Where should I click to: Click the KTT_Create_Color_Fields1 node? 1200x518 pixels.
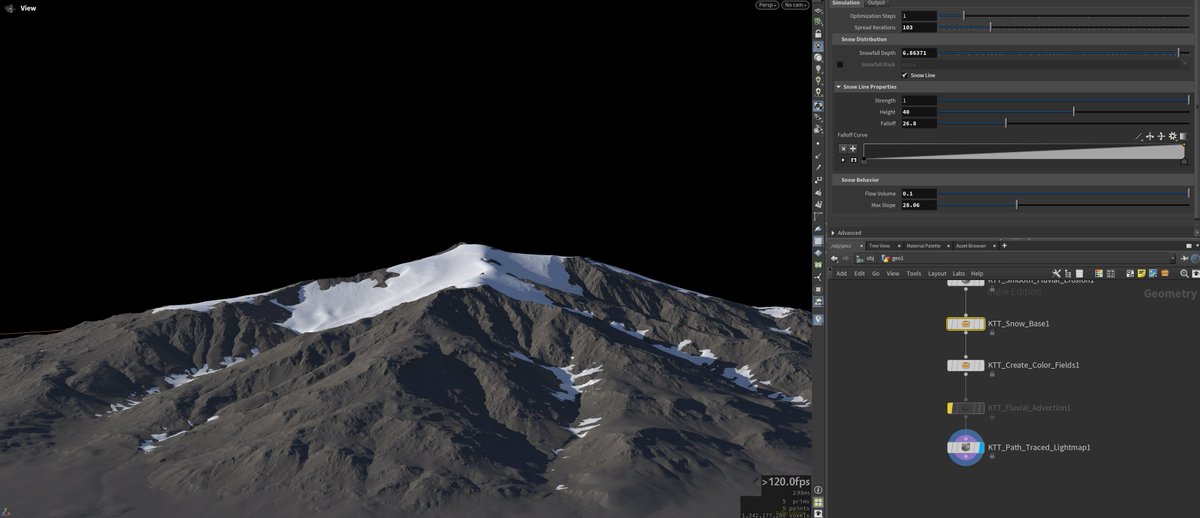[965, 365]
